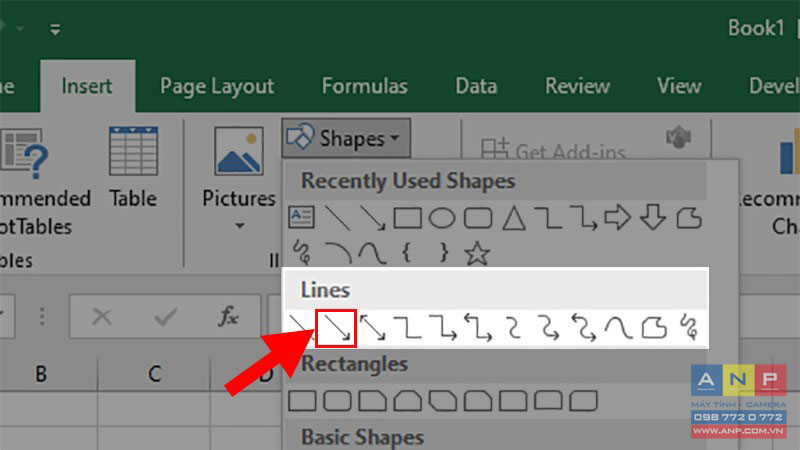Screen dimensions: 800x450
Task: Open Insert Function fx button
Action: click(228, 316)
